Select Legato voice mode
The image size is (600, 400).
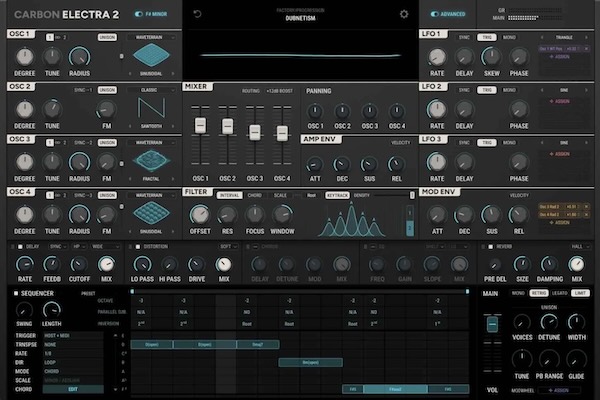pyautogui.click(x=559, y=293)
